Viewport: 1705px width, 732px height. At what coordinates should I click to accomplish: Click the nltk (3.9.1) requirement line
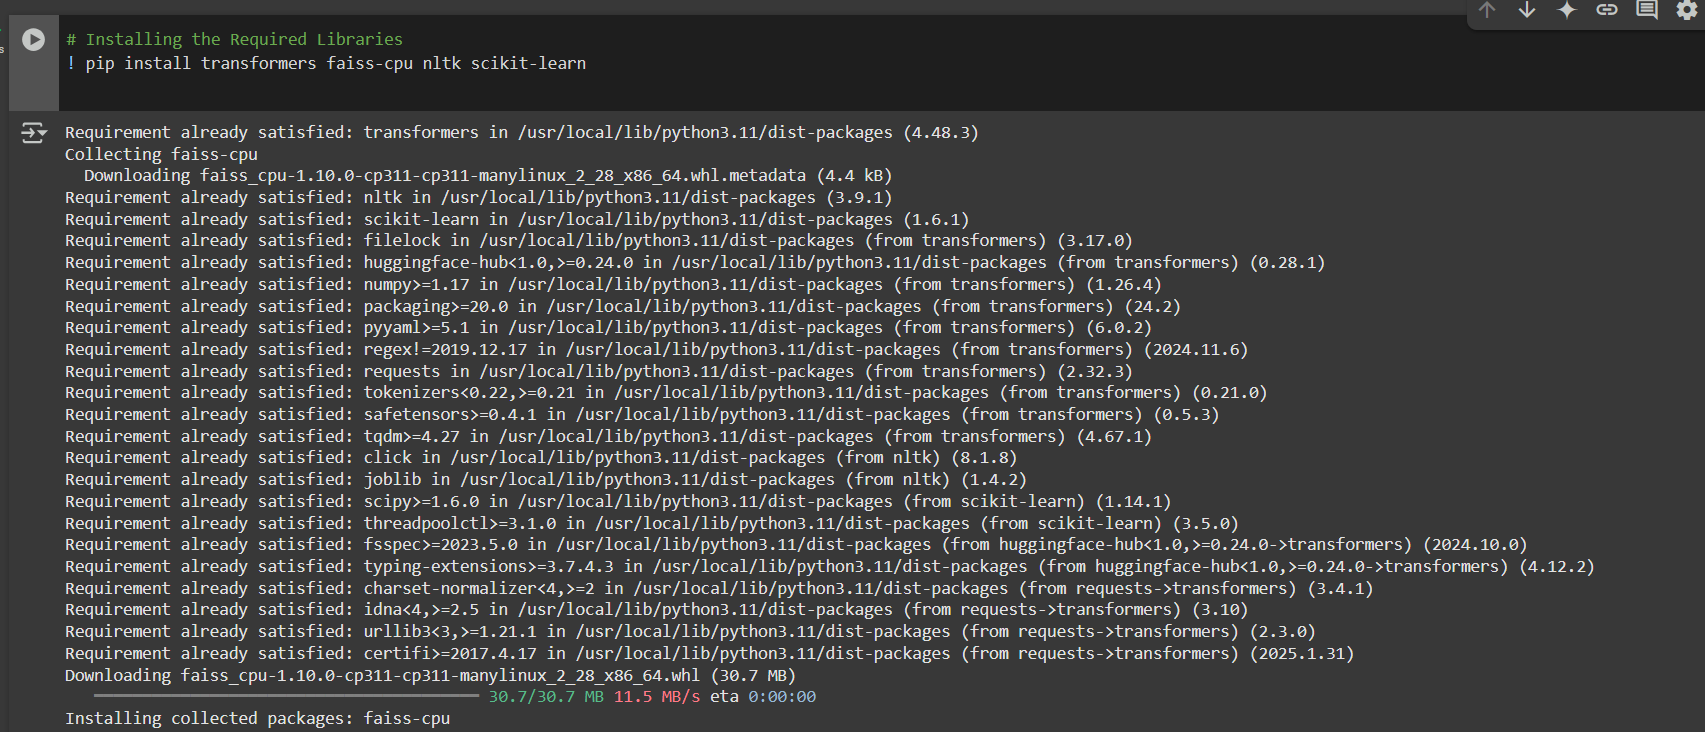[x=478, y=198]
